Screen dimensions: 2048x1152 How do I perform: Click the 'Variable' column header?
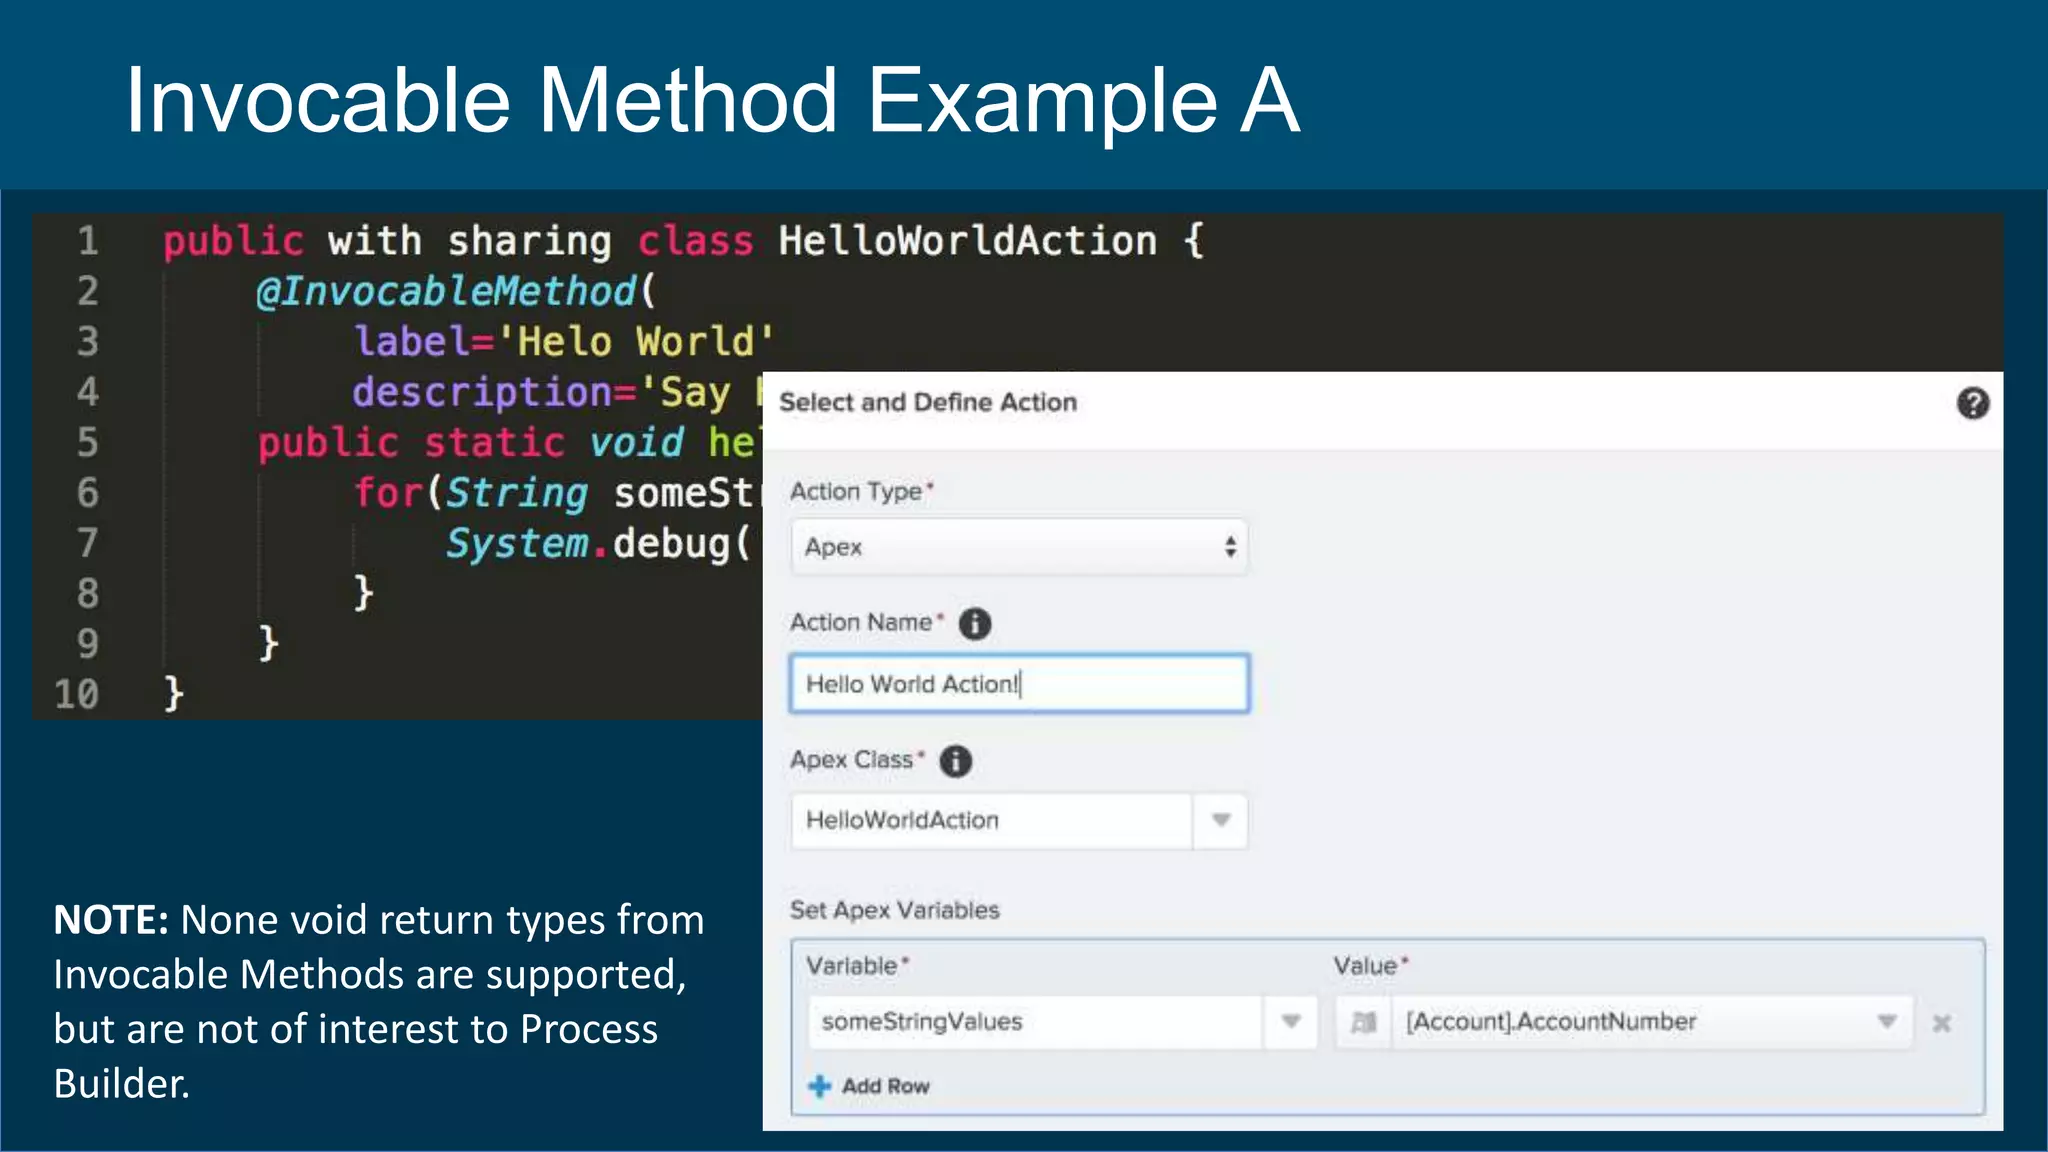(x=852, y=966)
